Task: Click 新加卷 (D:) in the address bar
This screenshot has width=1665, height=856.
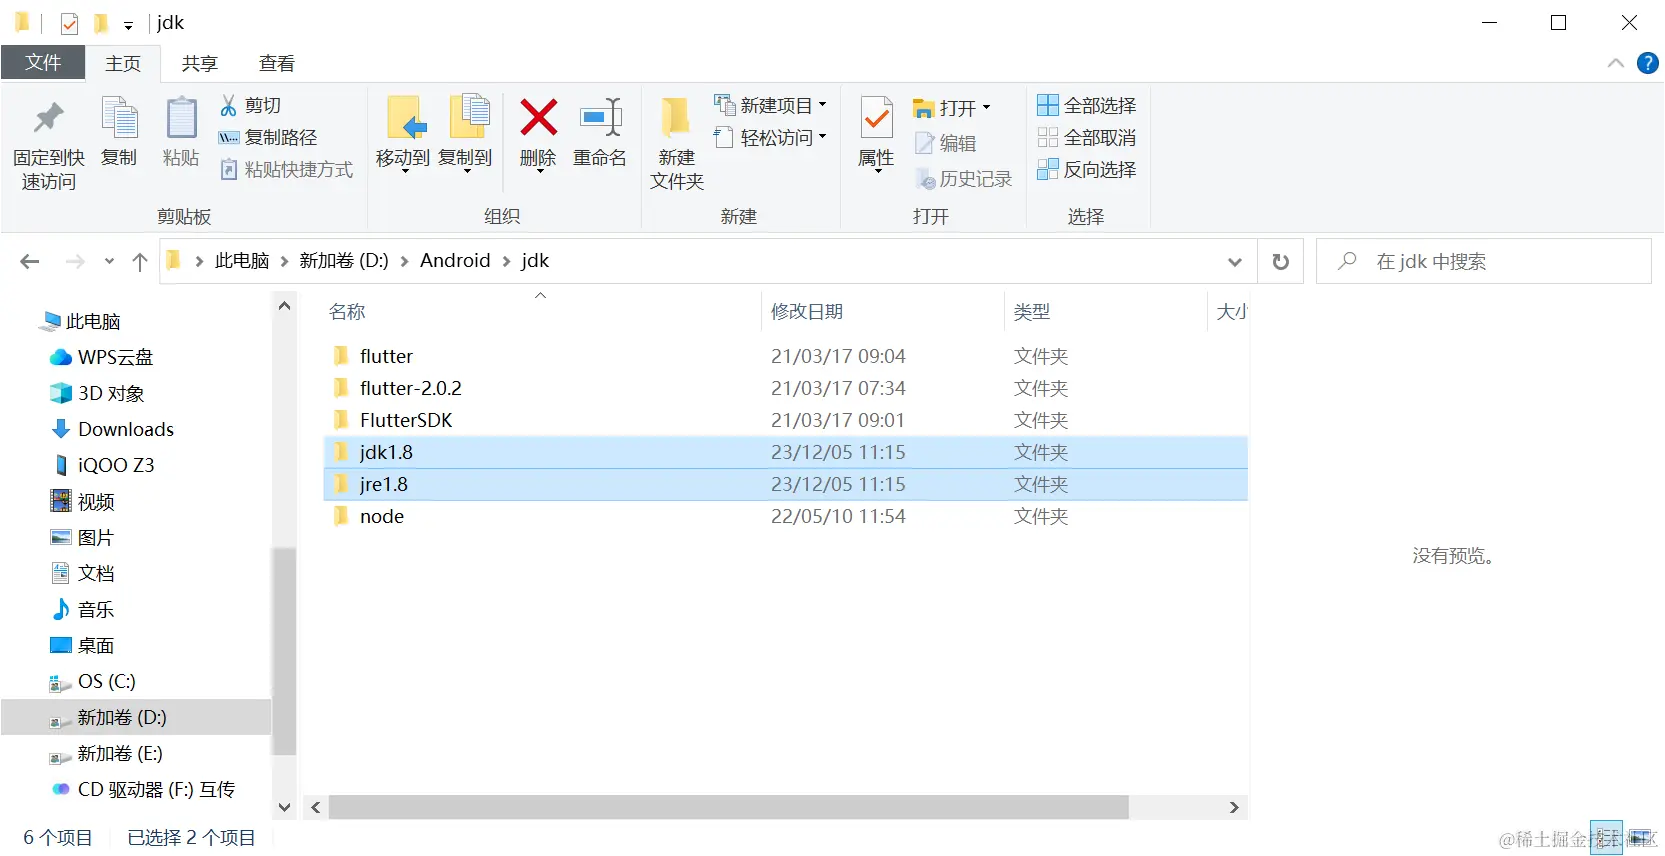Action: [x=344, y=261]
